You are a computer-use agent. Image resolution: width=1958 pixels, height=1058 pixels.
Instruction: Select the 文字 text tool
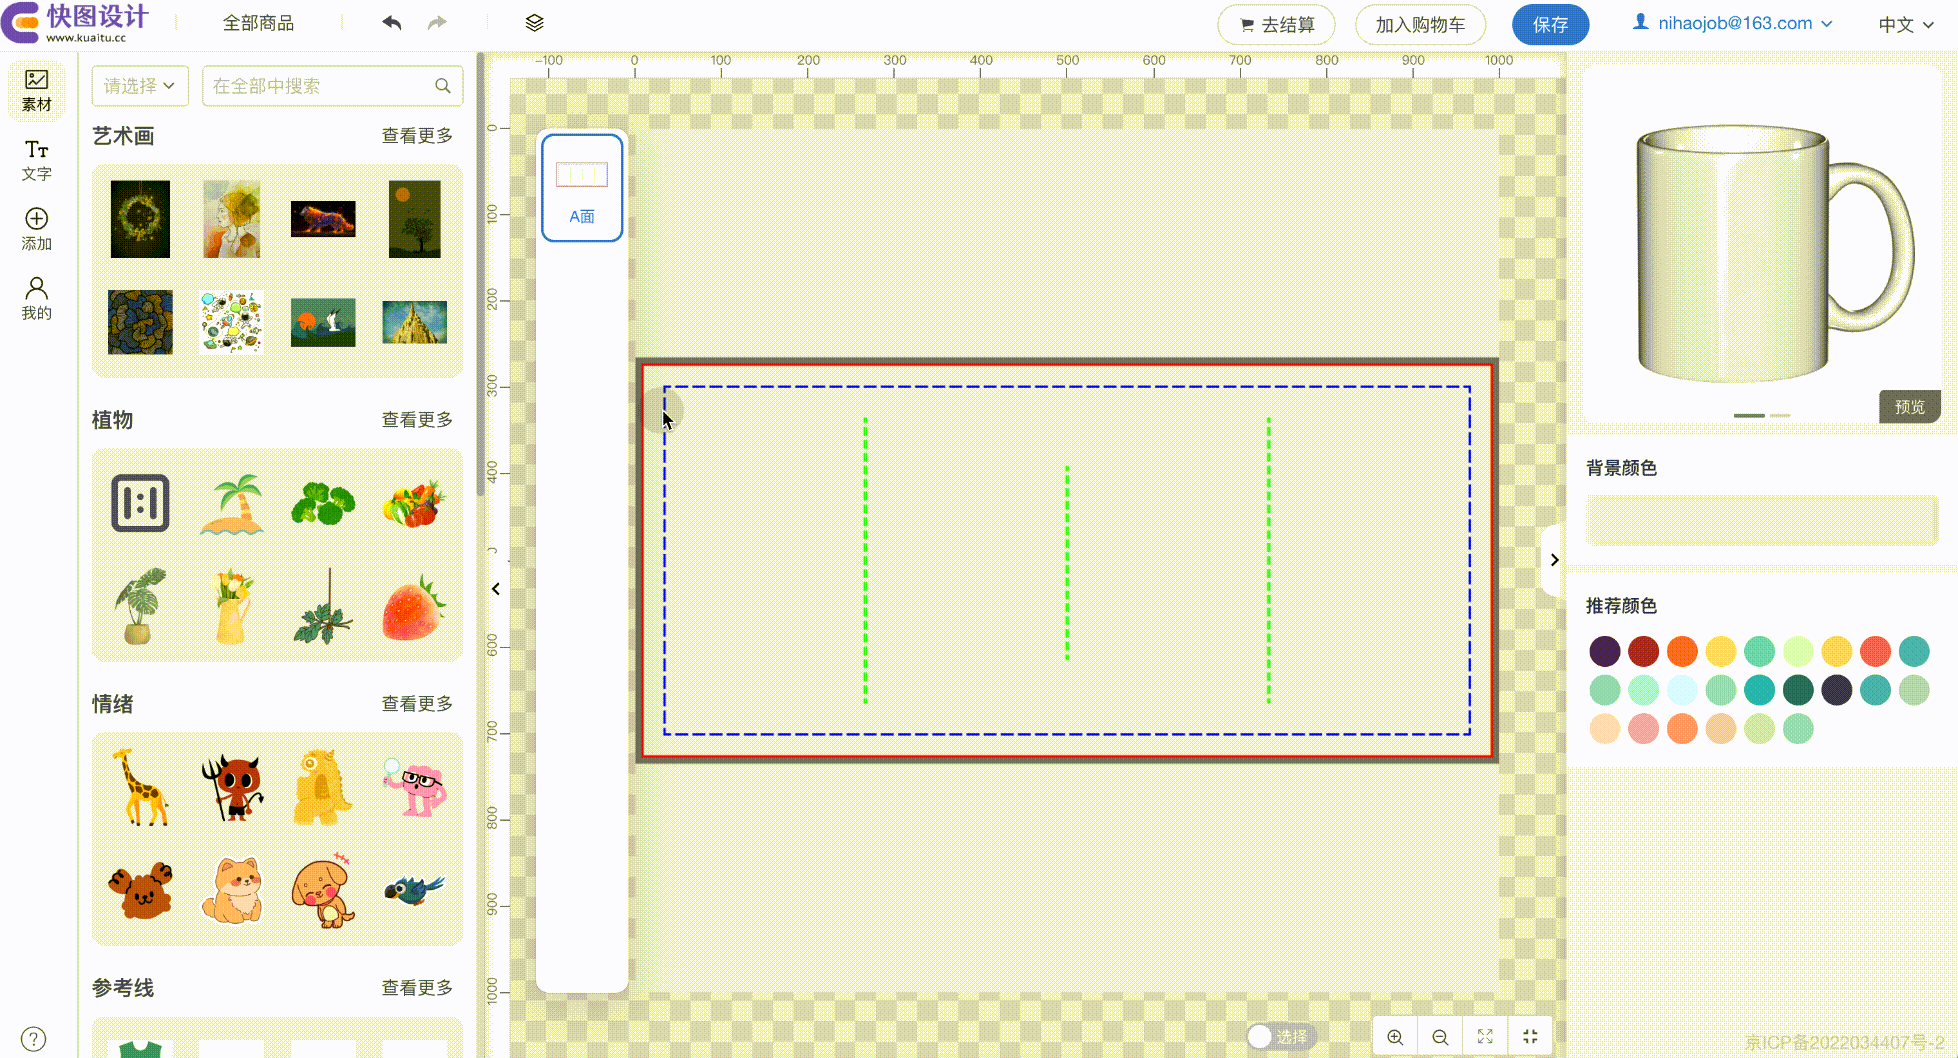(37, 160)
